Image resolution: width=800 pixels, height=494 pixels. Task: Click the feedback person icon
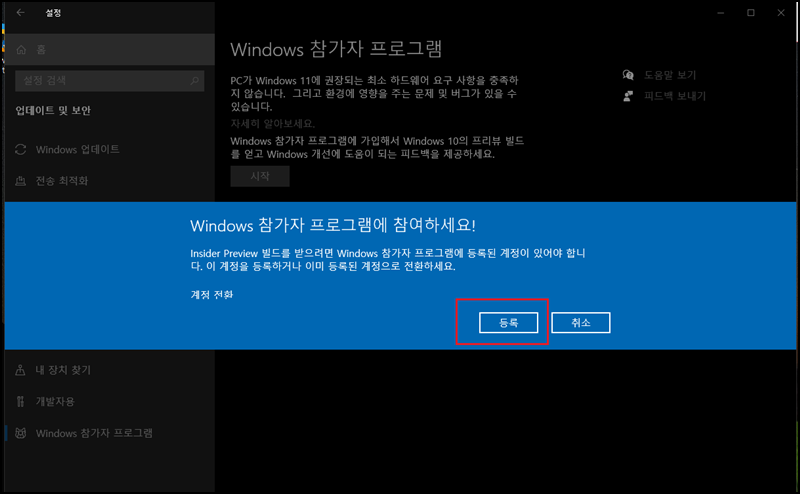click(628, 96)
